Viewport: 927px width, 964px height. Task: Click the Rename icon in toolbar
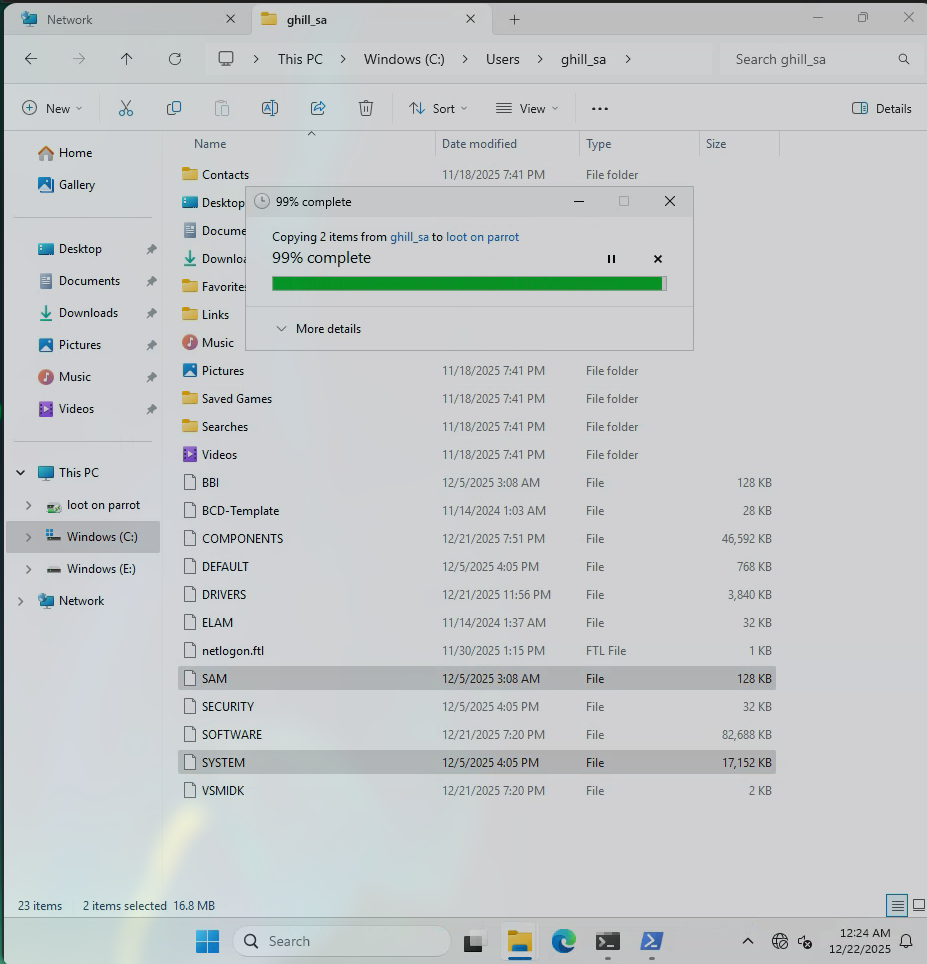pos(270,108)
